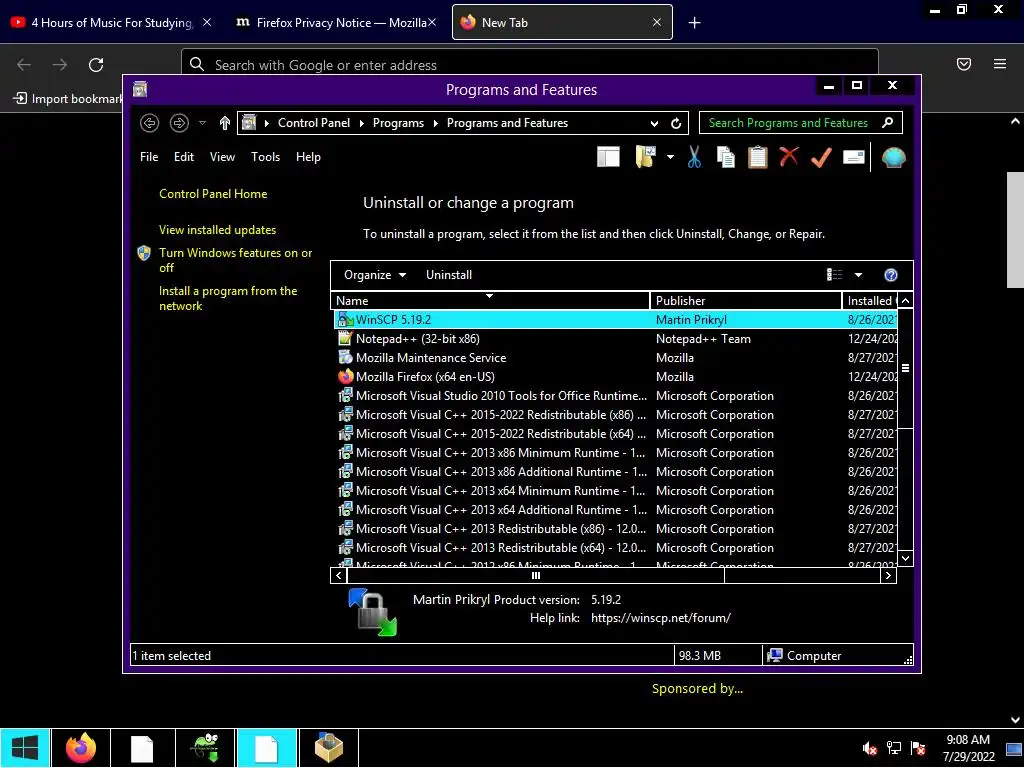Select Mozilla Maintenance Service row
Image resolution: width=1024 pixels, height=768 pixels.
(x=615, y=358)
